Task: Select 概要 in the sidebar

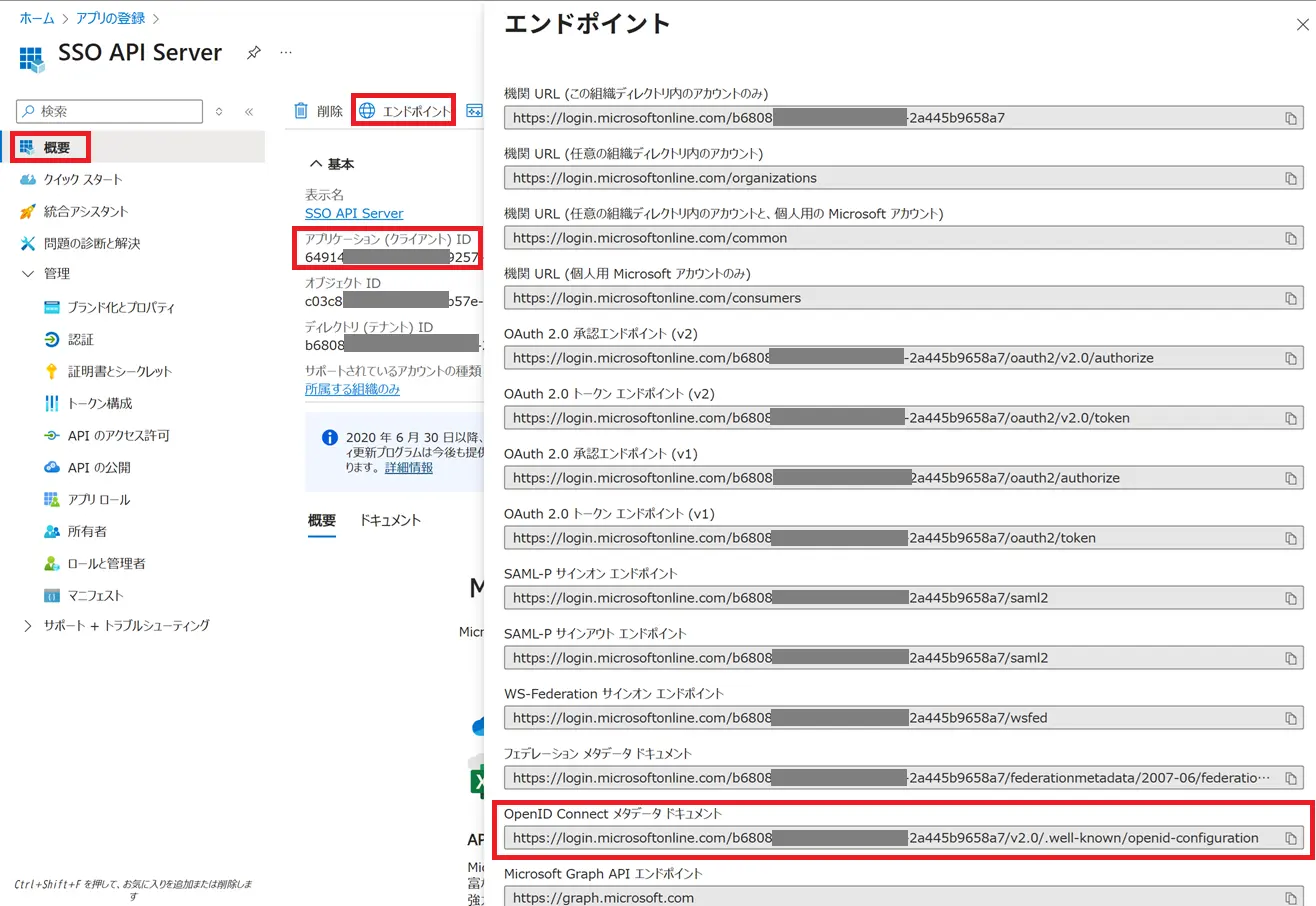Action: 133,147
